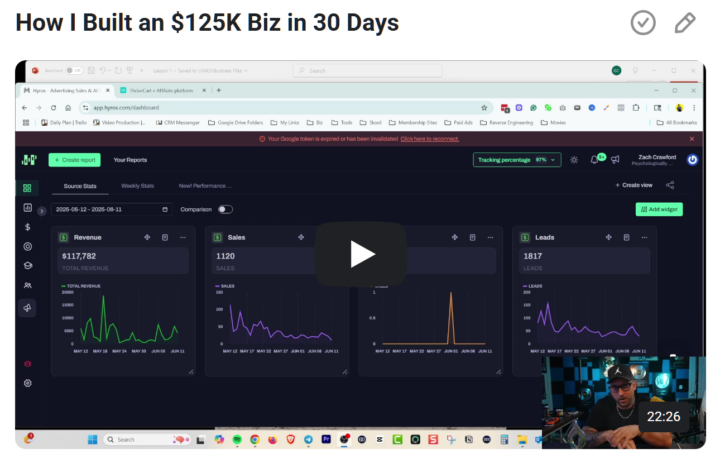This screenshot has height=458, width=720.
Task: Click the Windows taskbar Search box
Action: click(x=147, y=440)
